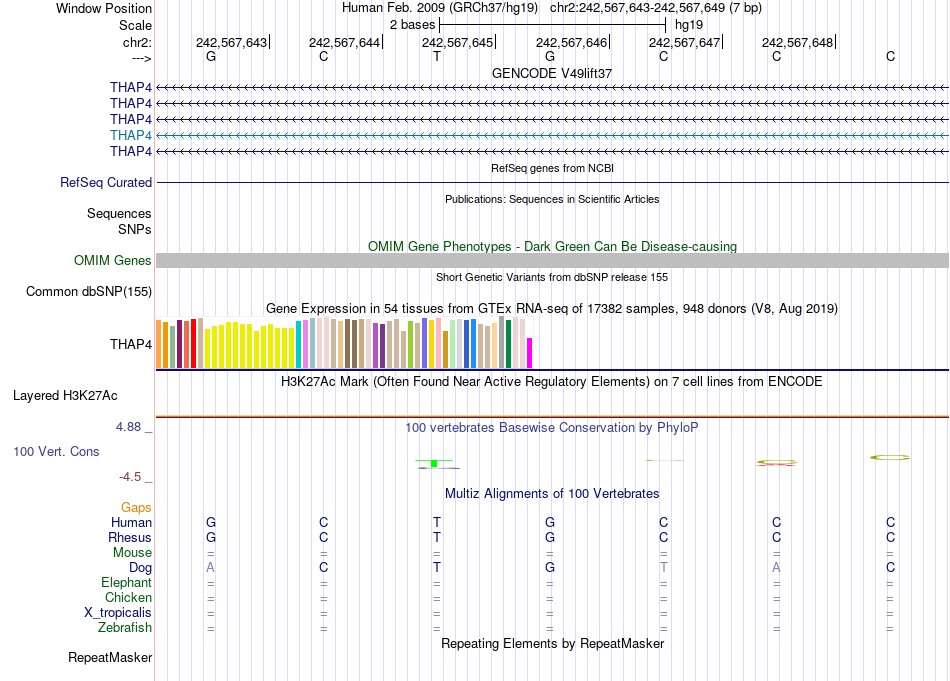Click the bright red bar in the GTEx chart
This screenshot has height=681, width=950.
pos(193,344)
